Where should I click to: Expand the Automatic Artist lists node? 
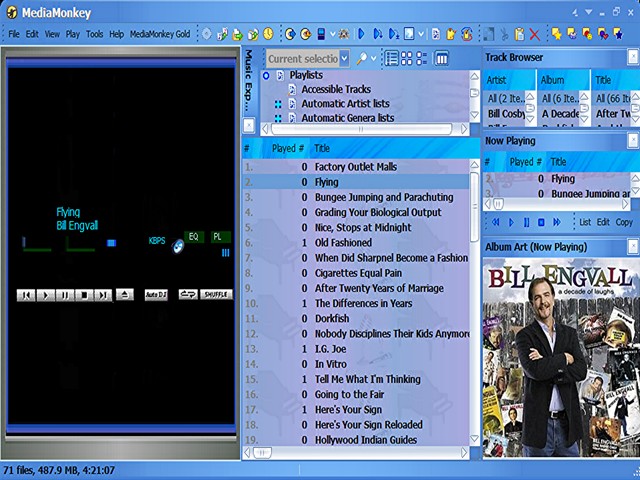tap(278, 104)
